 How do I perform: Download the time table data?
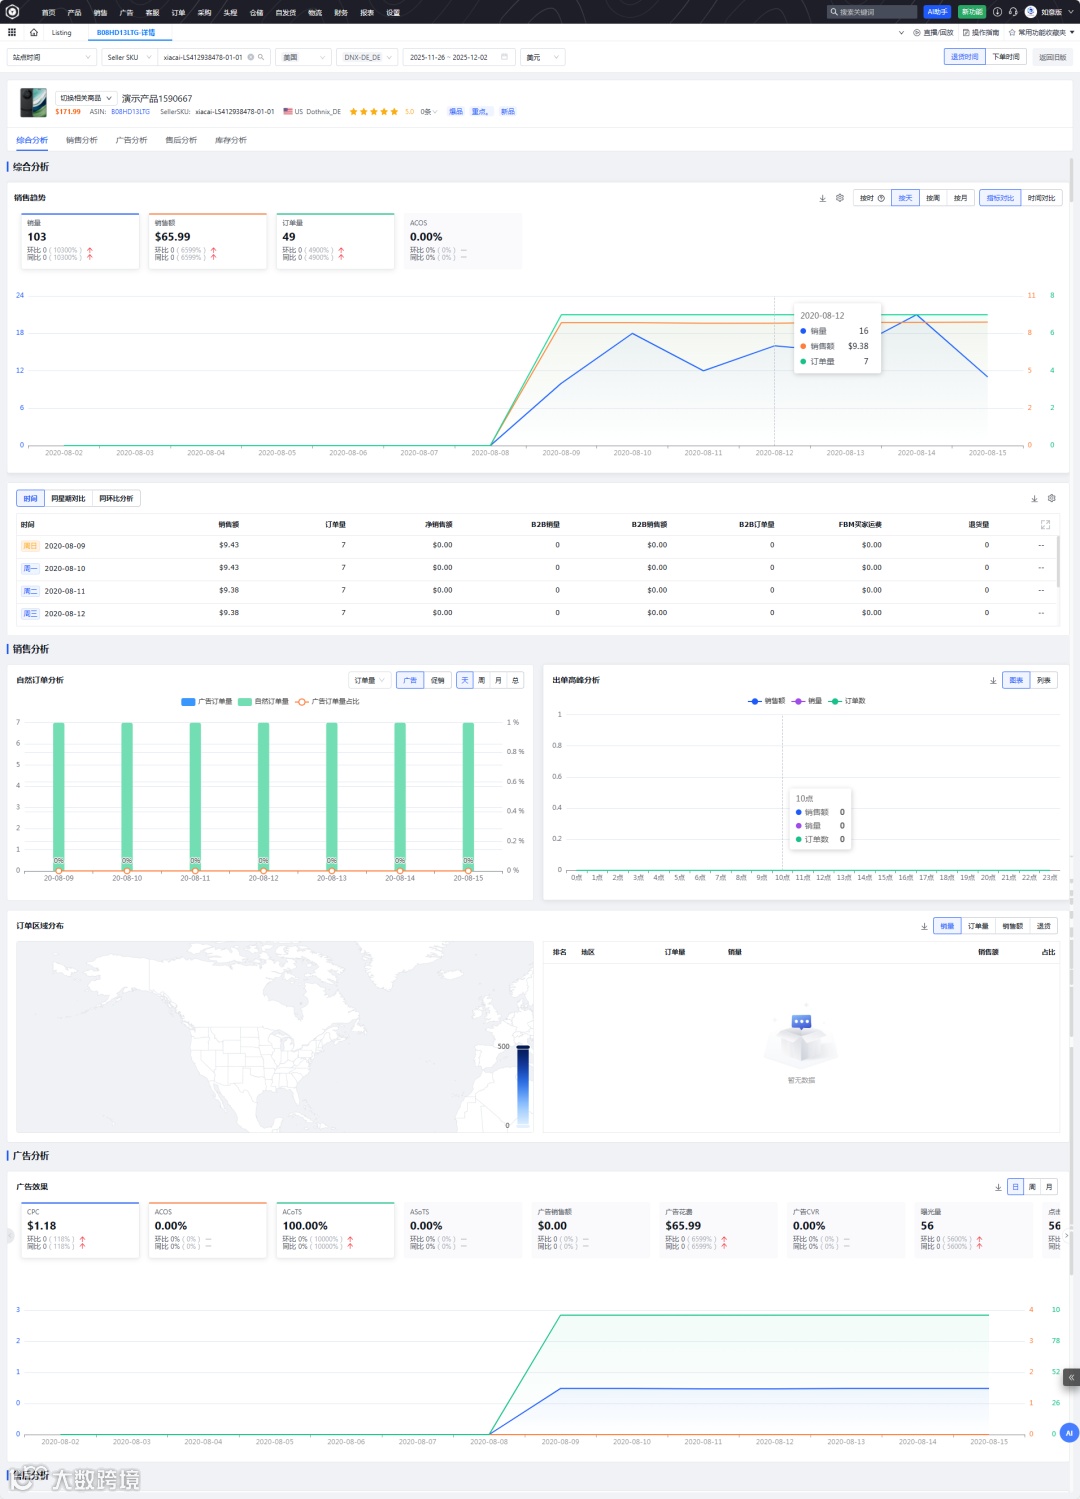(x=1034, y=498)
